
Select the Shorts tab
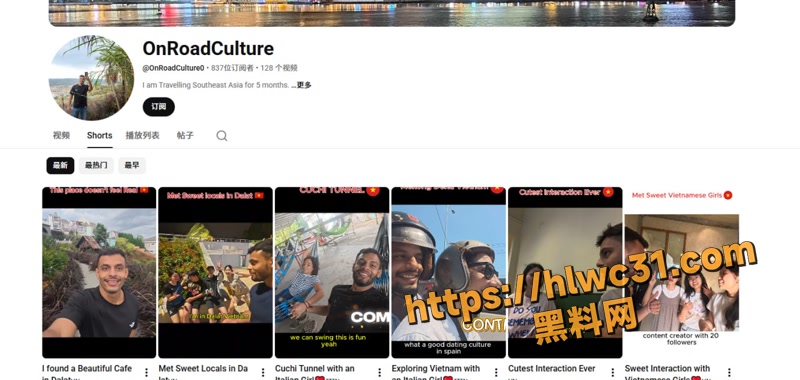(x=99, y=135)
